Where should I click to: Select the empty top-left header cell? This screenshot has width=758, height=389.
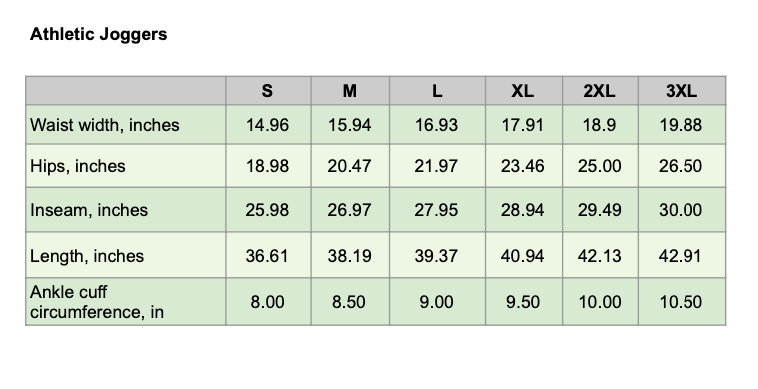click(x=126, y=90)
